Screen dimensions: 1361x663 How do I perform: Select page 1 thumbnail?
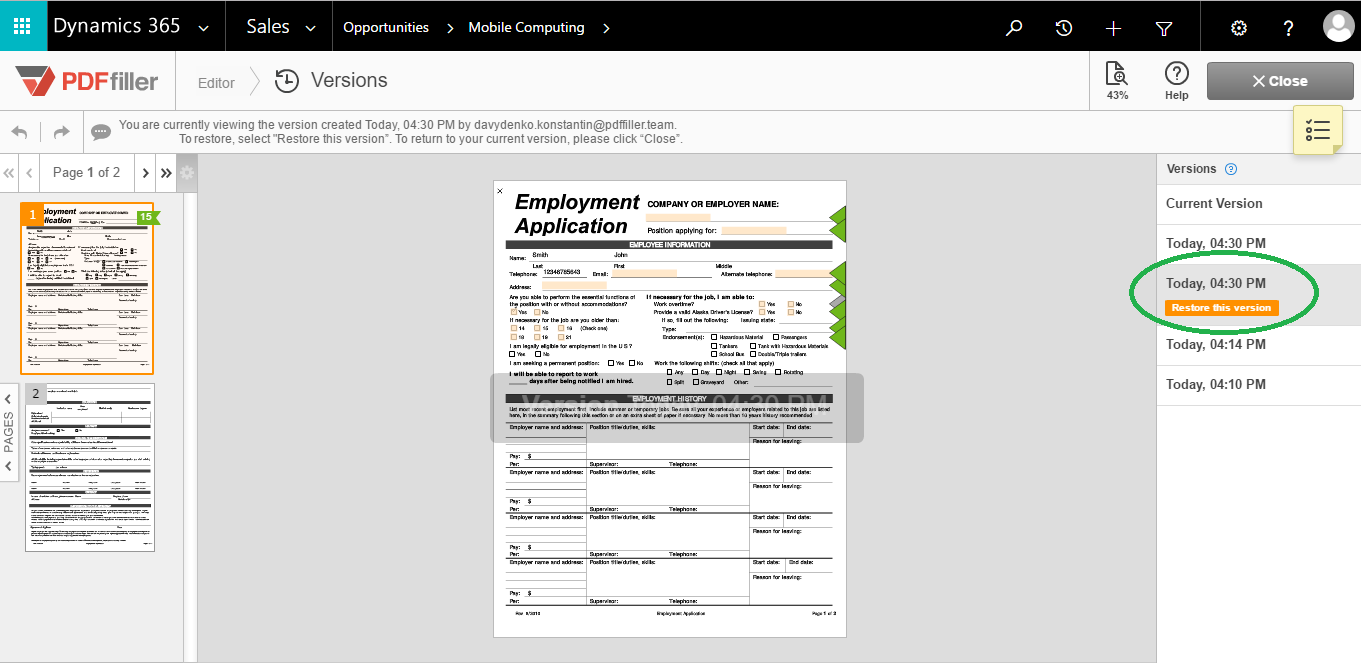[87, 288]
